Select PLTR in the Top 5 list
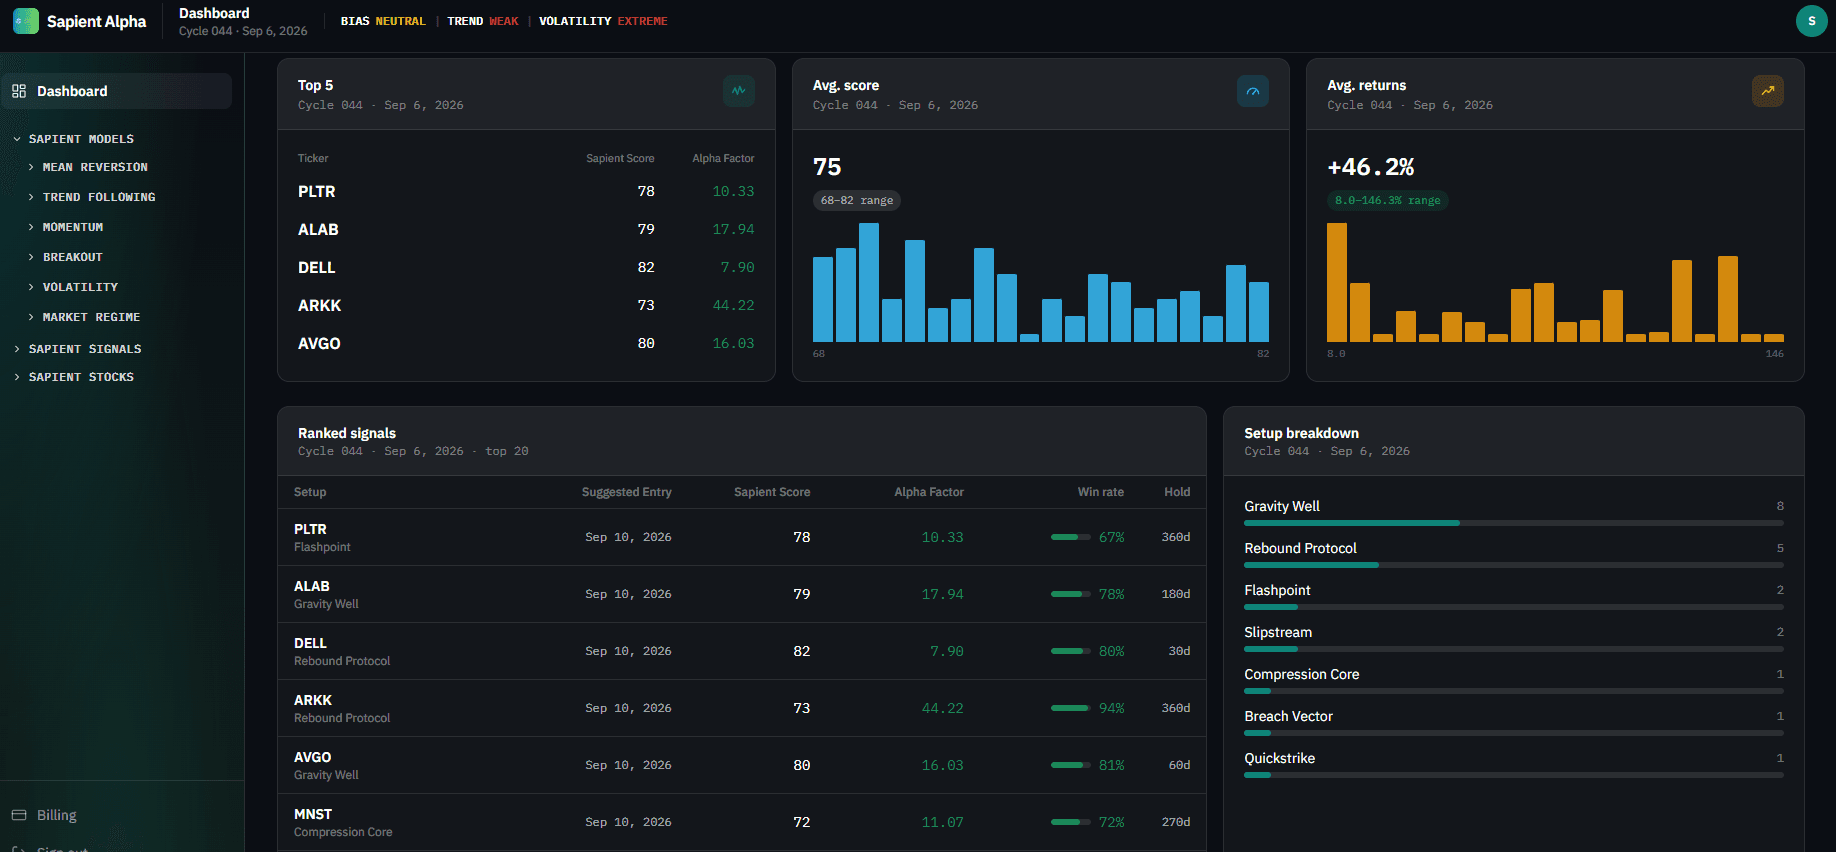Viewport: 1836px width, 852px height. click(526, 191)
